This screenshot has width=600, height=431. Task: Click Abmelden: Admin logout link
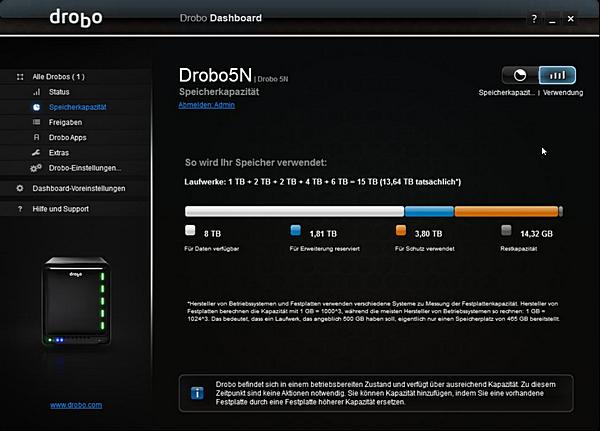[207, 105]
